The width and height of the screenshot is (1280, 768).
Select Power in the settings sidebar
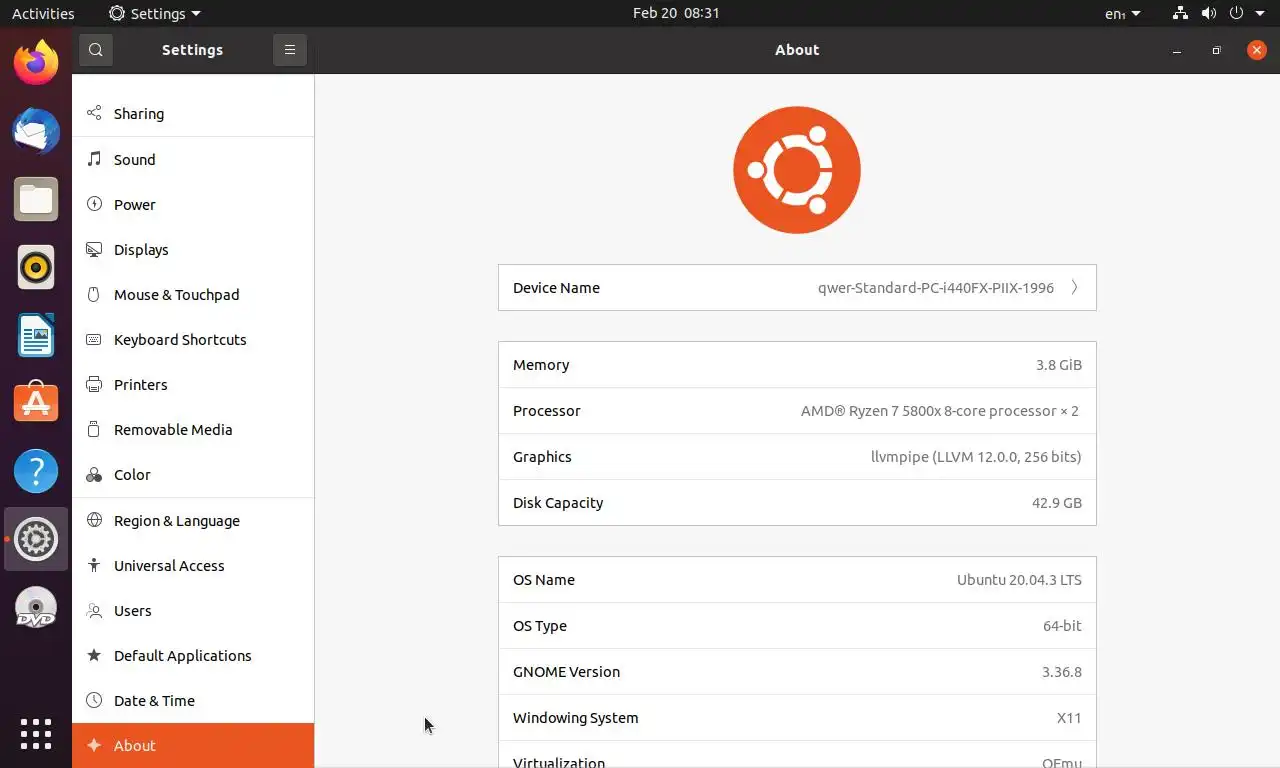click(193, 204)
